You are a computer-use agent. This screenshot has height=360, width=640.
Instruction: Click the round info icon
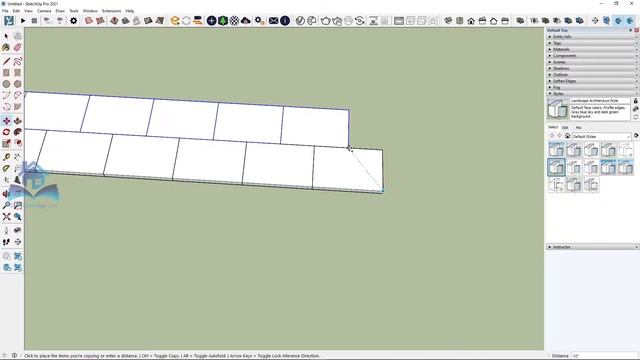point(285,20)
